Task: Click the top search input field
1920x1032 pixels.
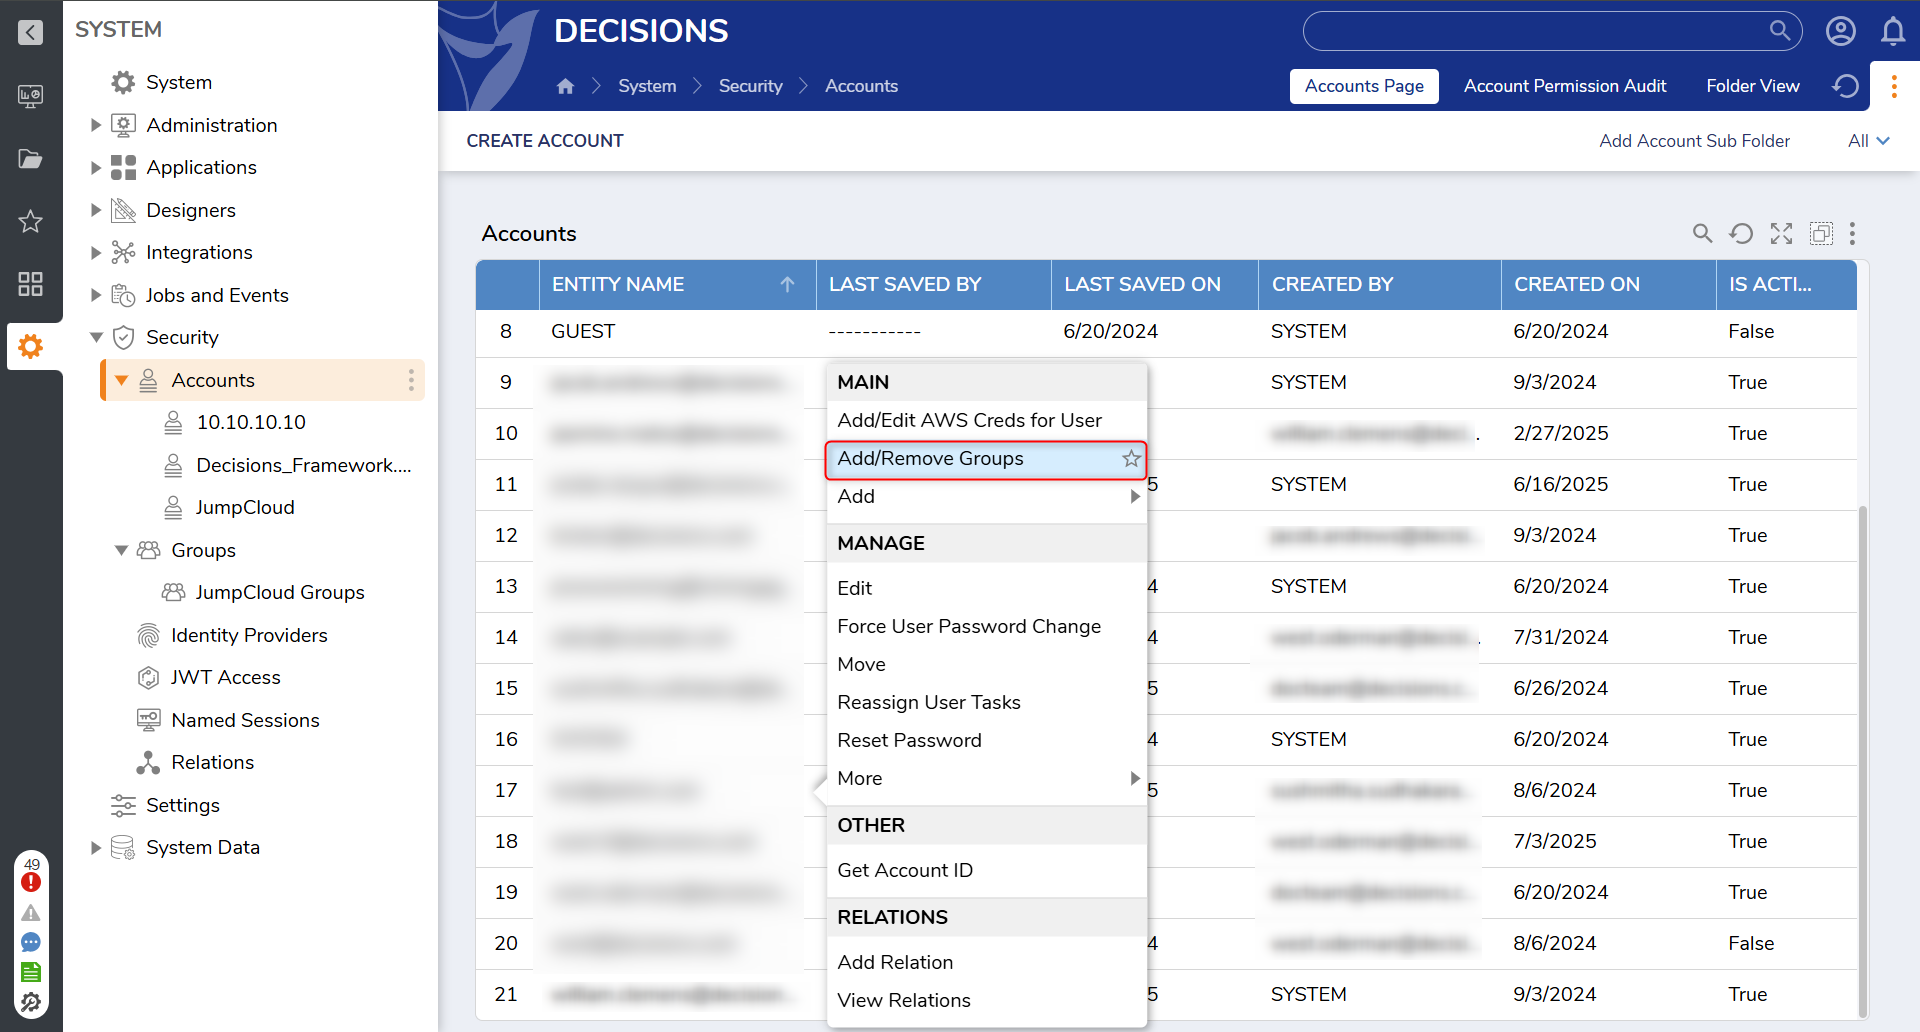Action: pos(1535,31)
